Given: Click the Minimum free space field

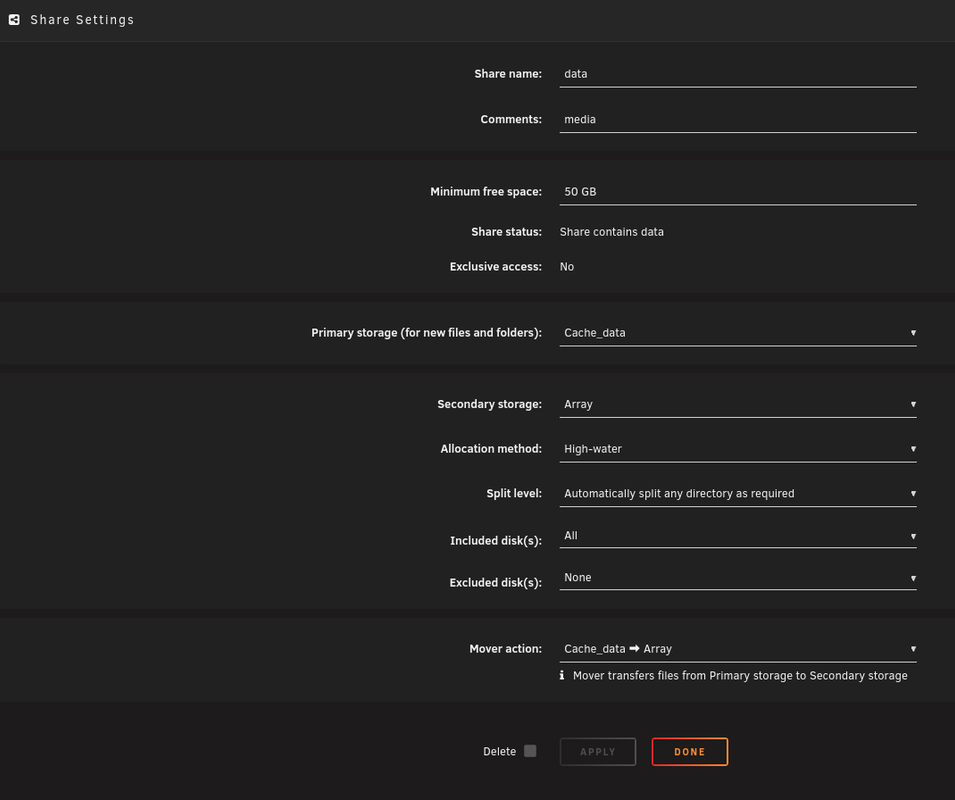Looking at the screenshot, I should click(x=738, y=191).
